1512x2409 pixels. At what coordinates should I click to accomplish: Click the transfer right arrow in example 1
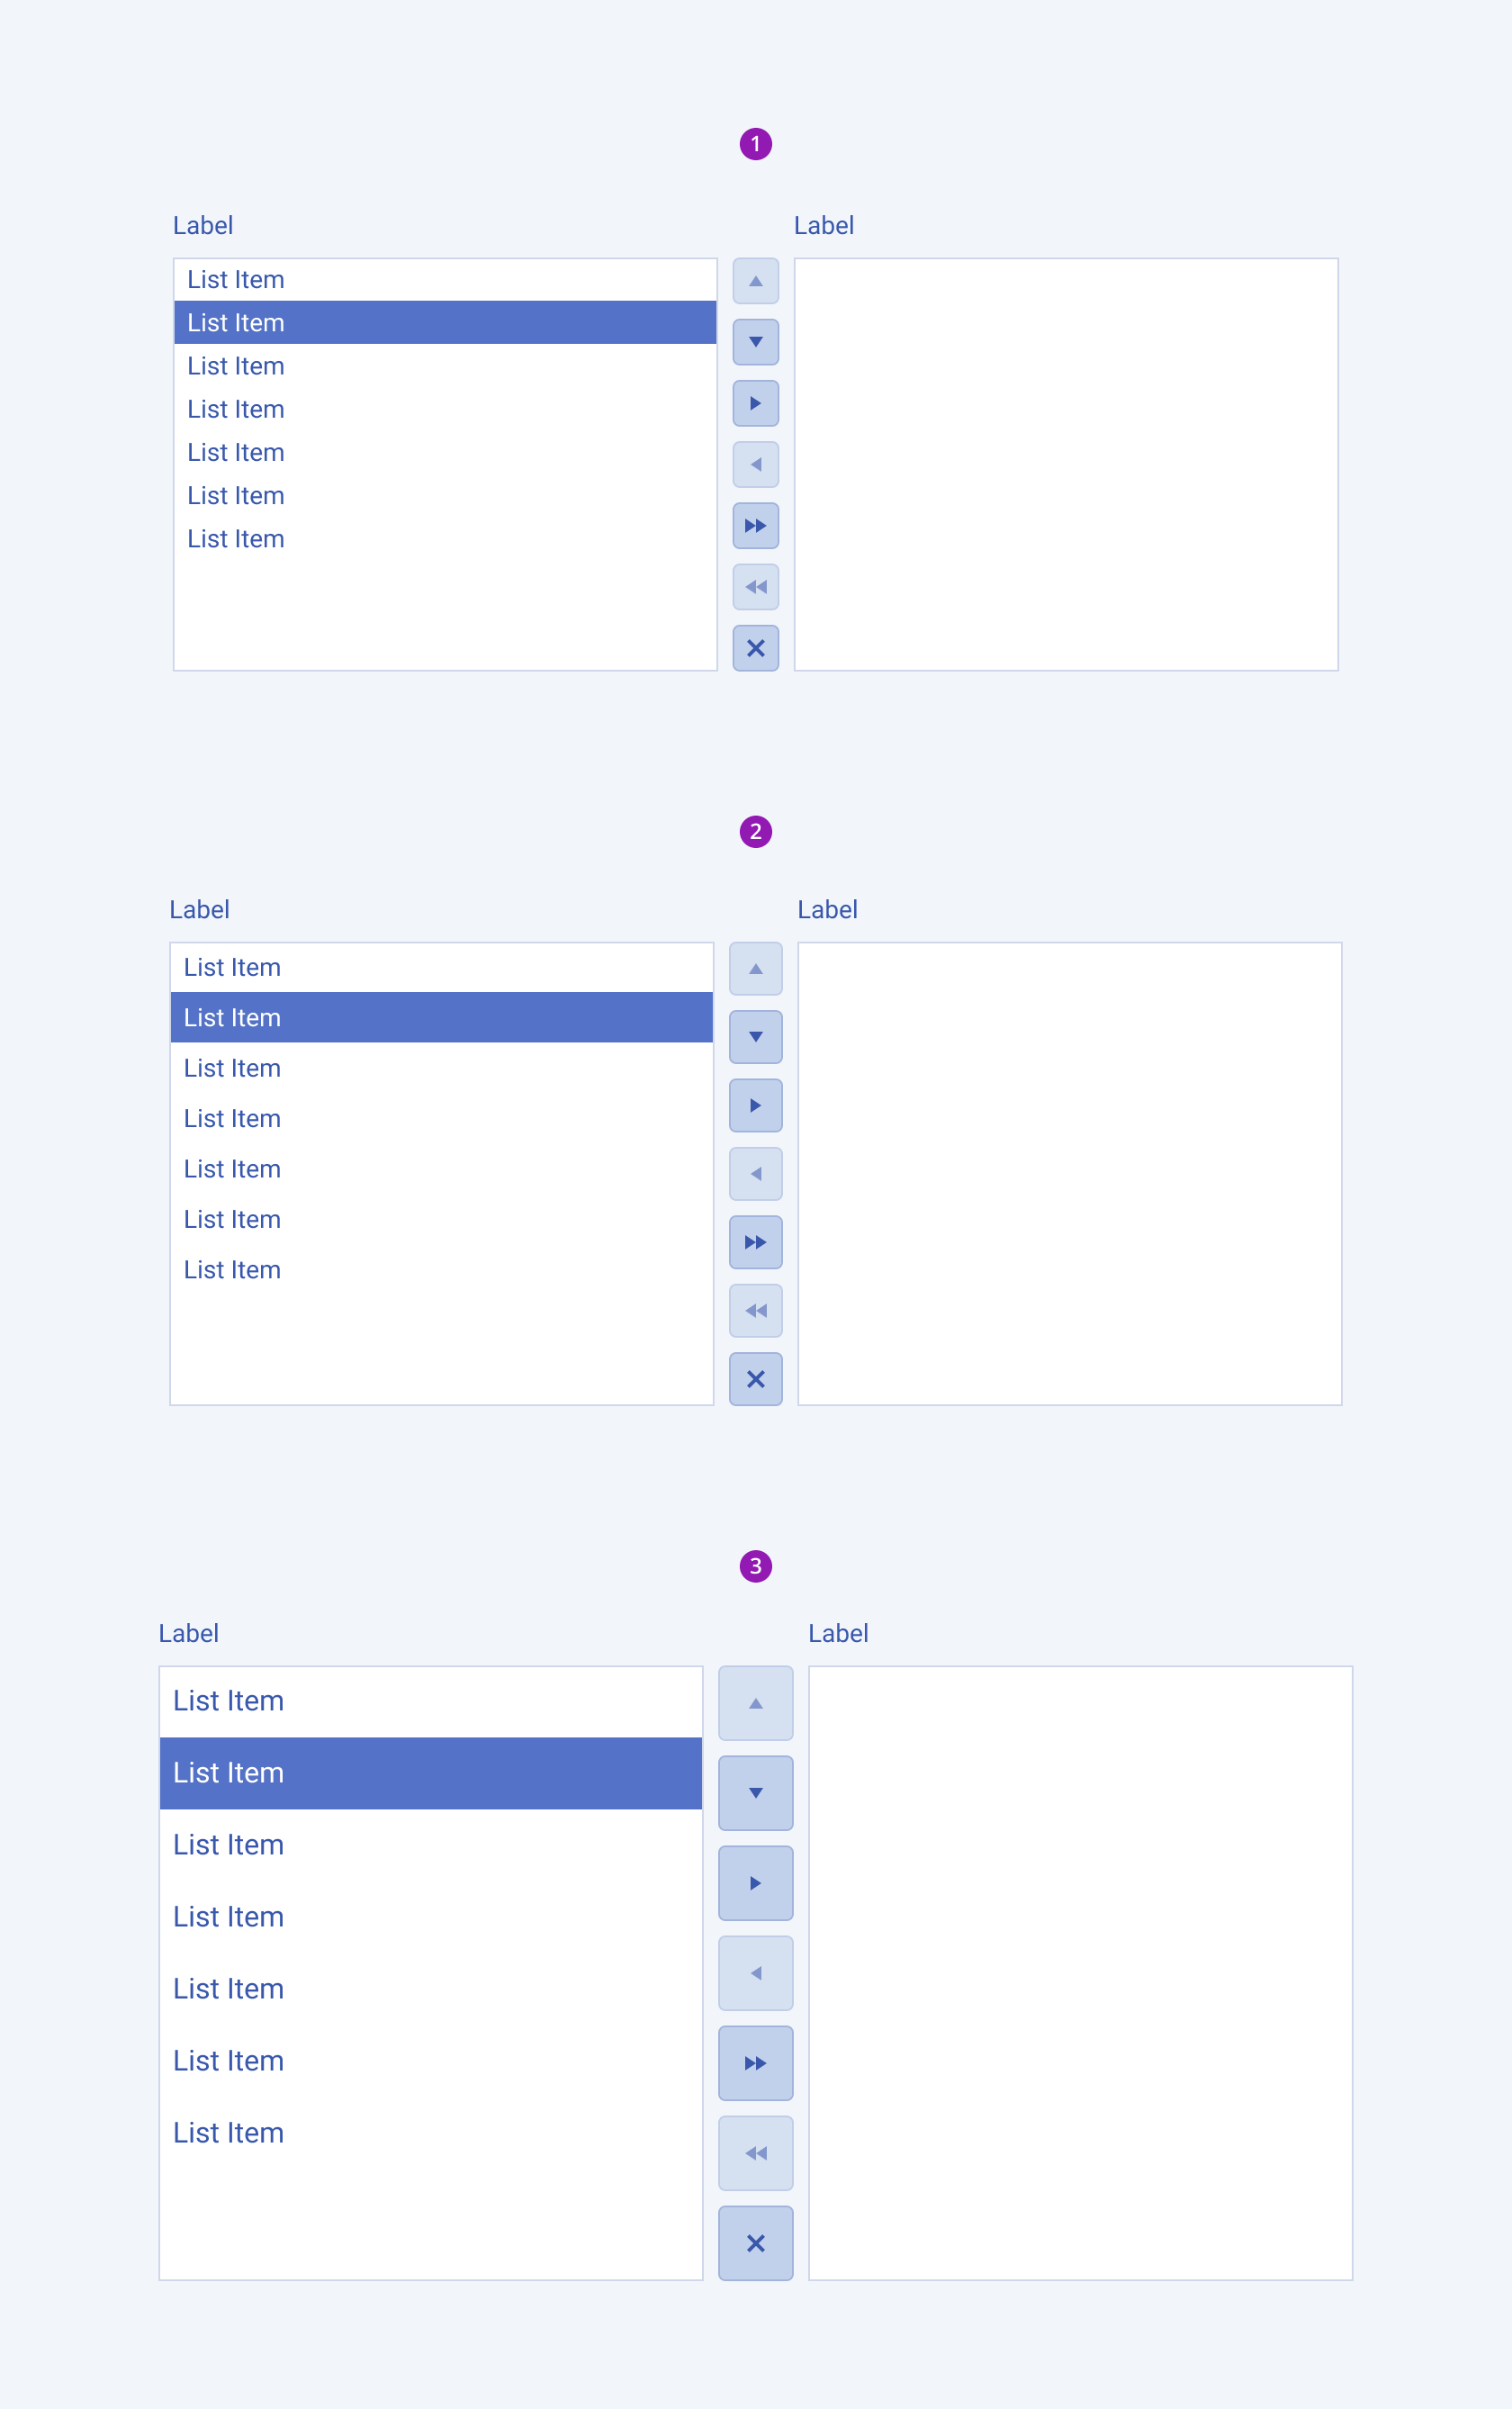point(755,403)
